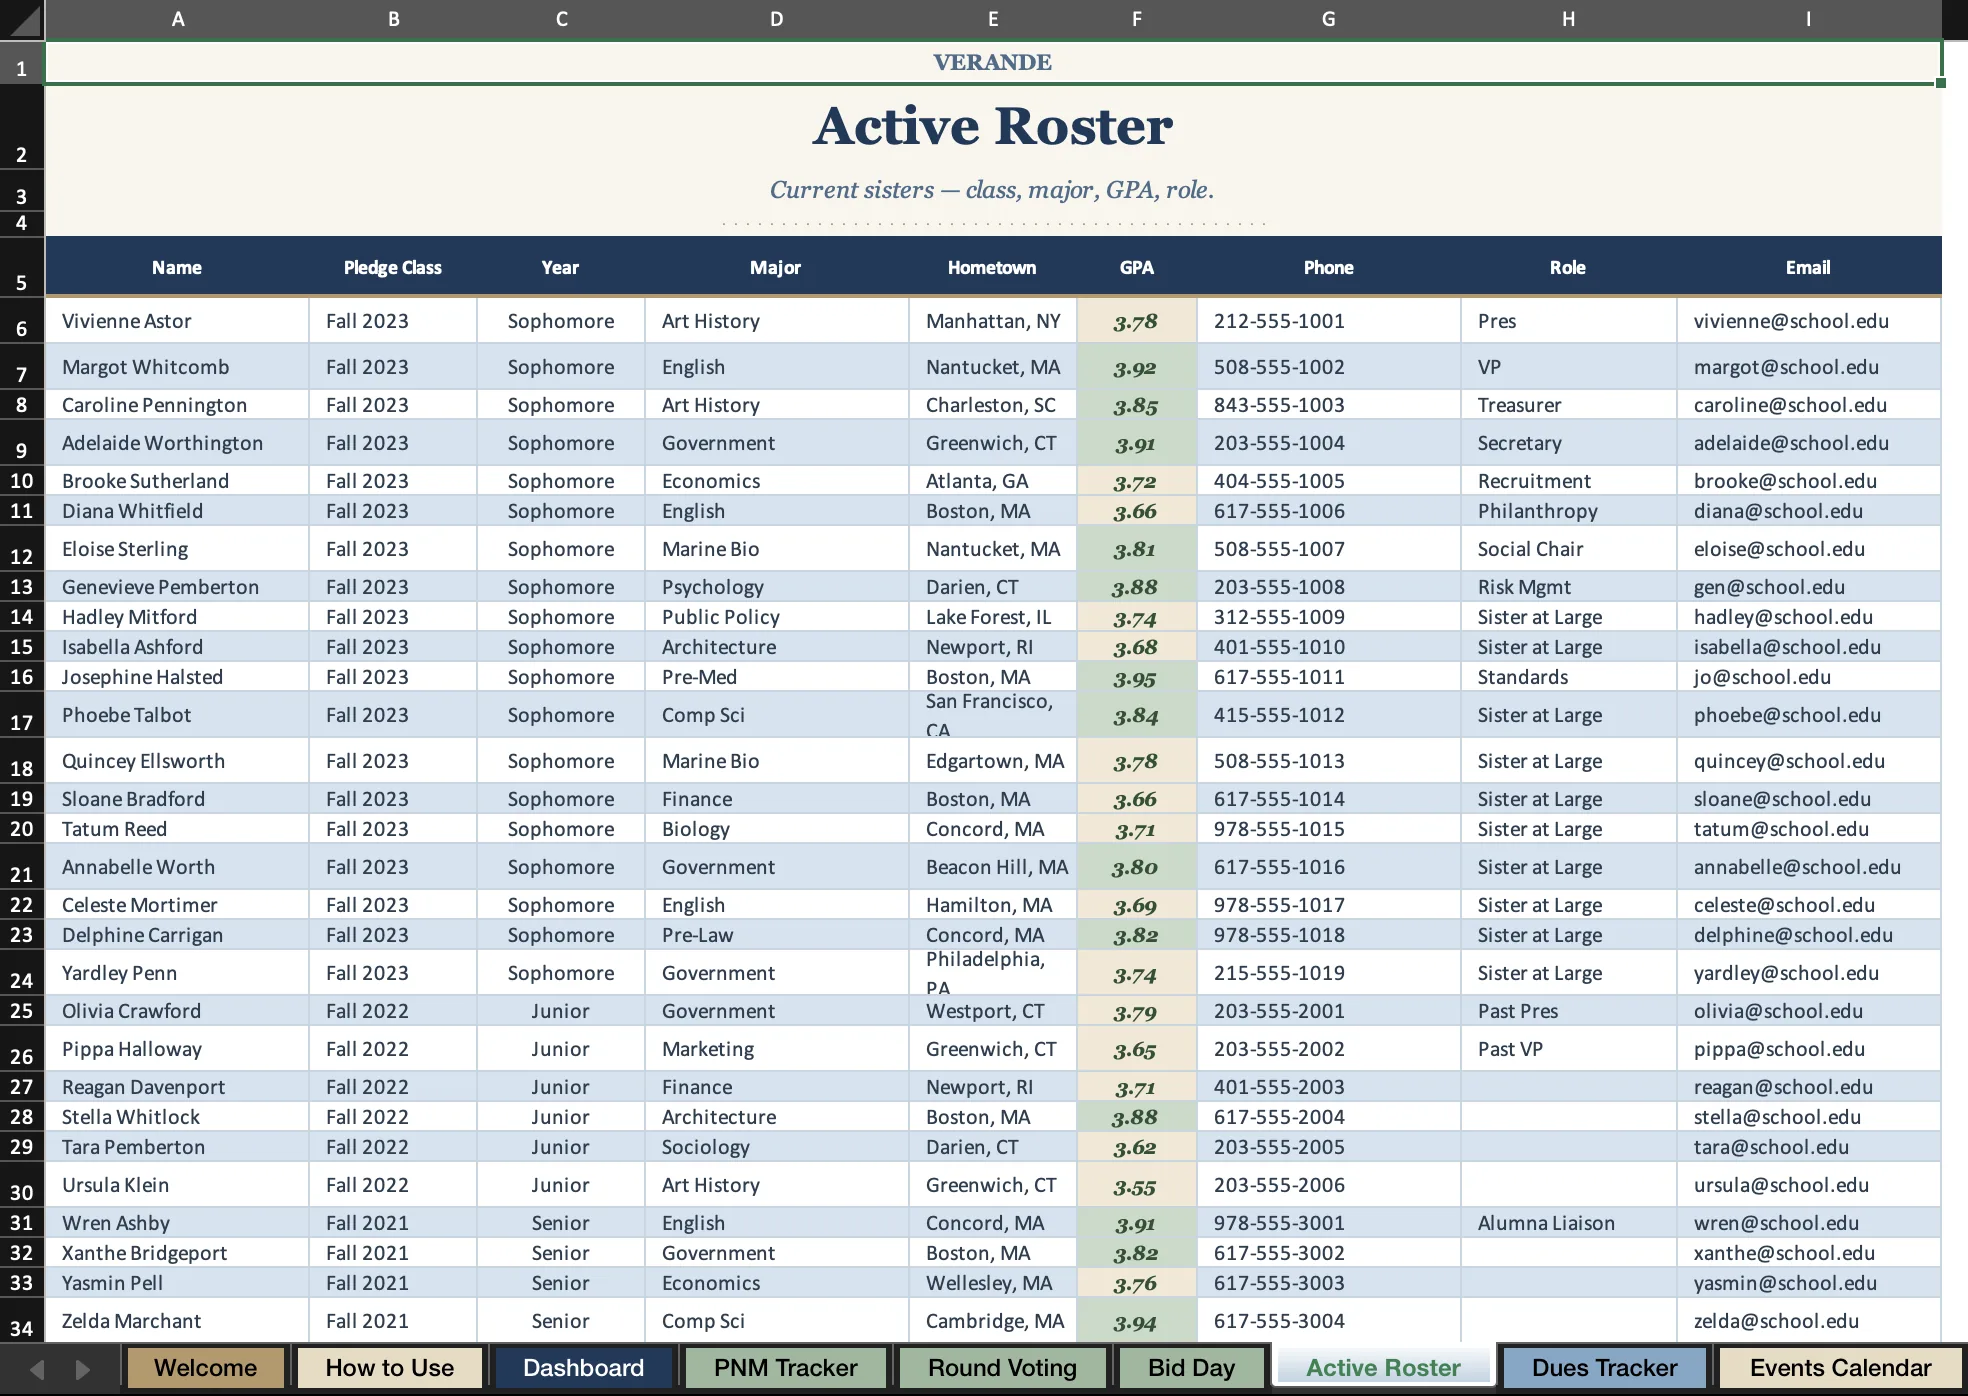
Task: Go to next sheet tabs arrow
Action: coord(83,1369)
